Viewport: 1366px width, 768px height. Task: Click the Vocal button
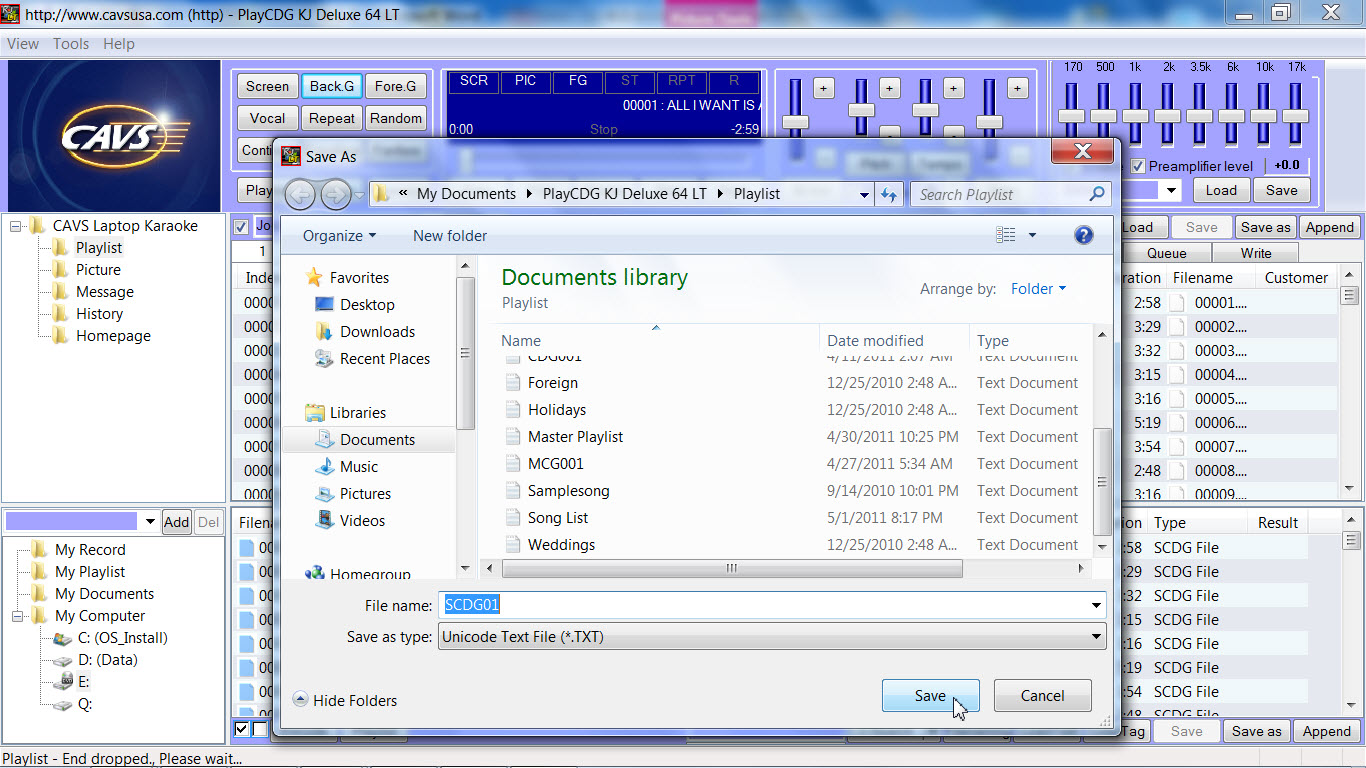coord(267,118)
